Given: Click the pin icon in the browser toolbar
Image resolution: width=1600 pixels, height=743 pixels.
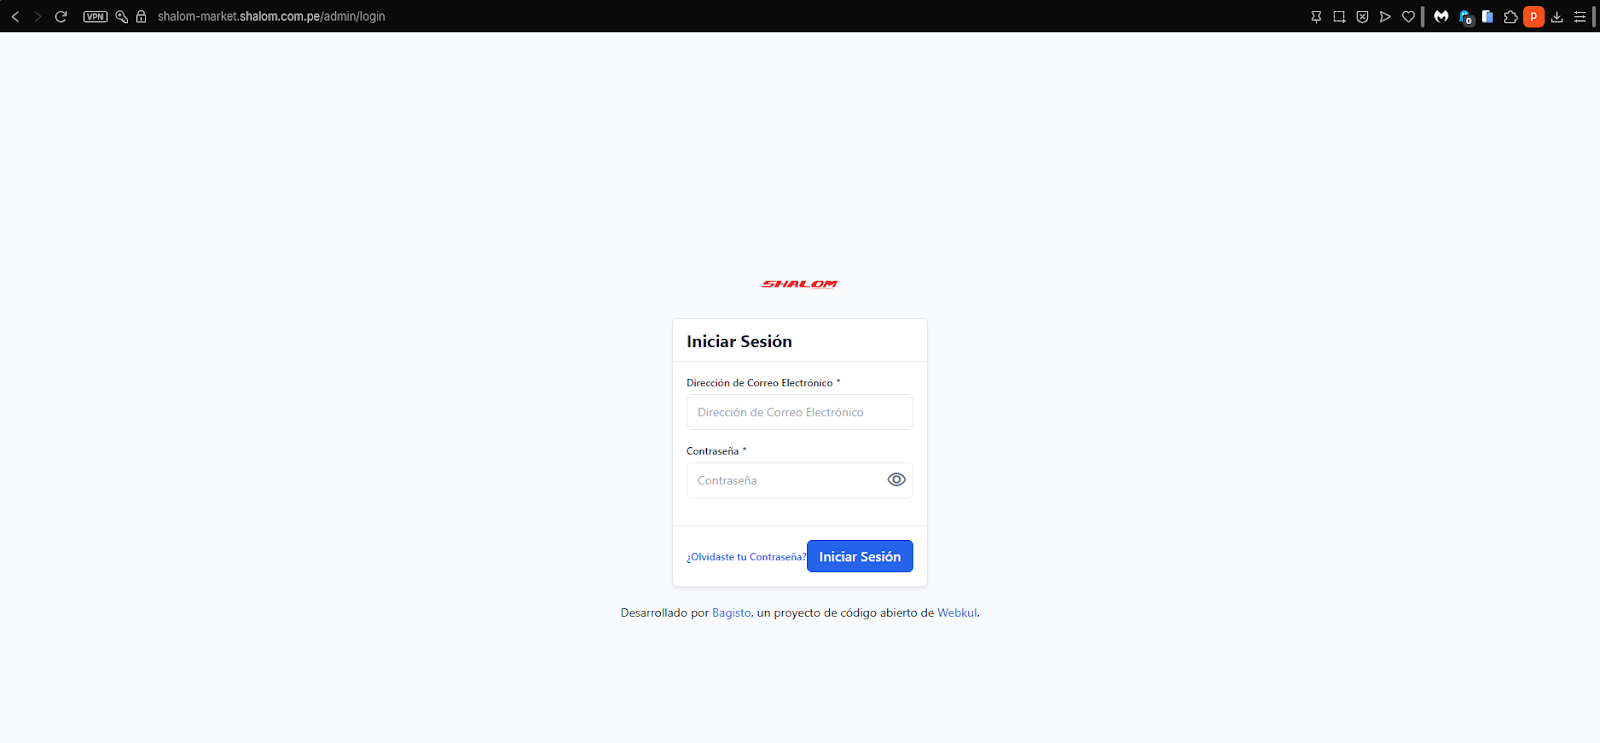Looking at the screenshot, I should tap(1316, 16).
